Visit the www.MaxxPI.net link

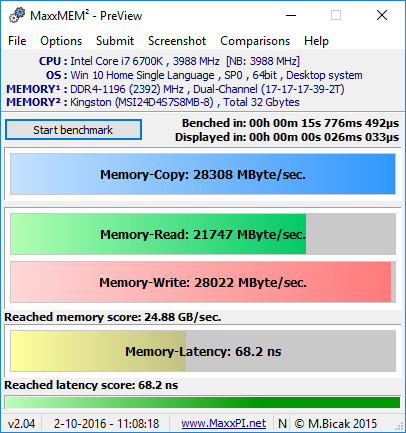(224, 424)
